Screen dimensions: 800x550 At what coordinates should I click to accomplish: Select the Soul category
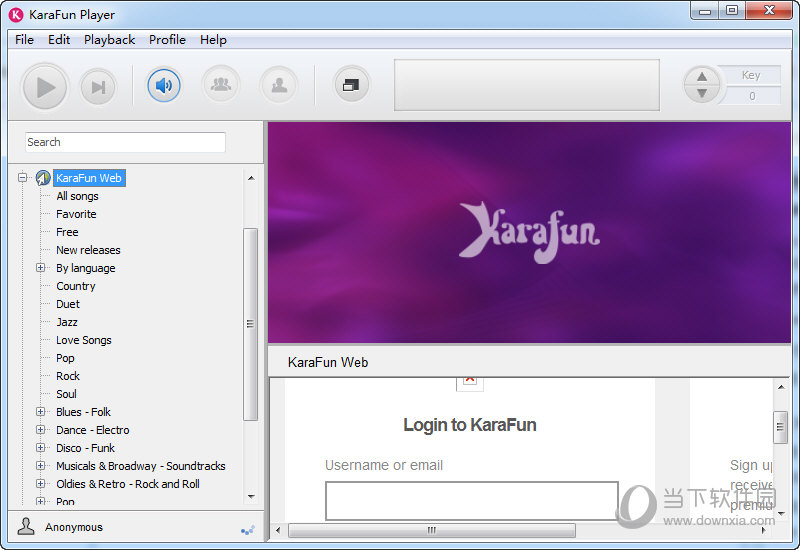point(66,394)
